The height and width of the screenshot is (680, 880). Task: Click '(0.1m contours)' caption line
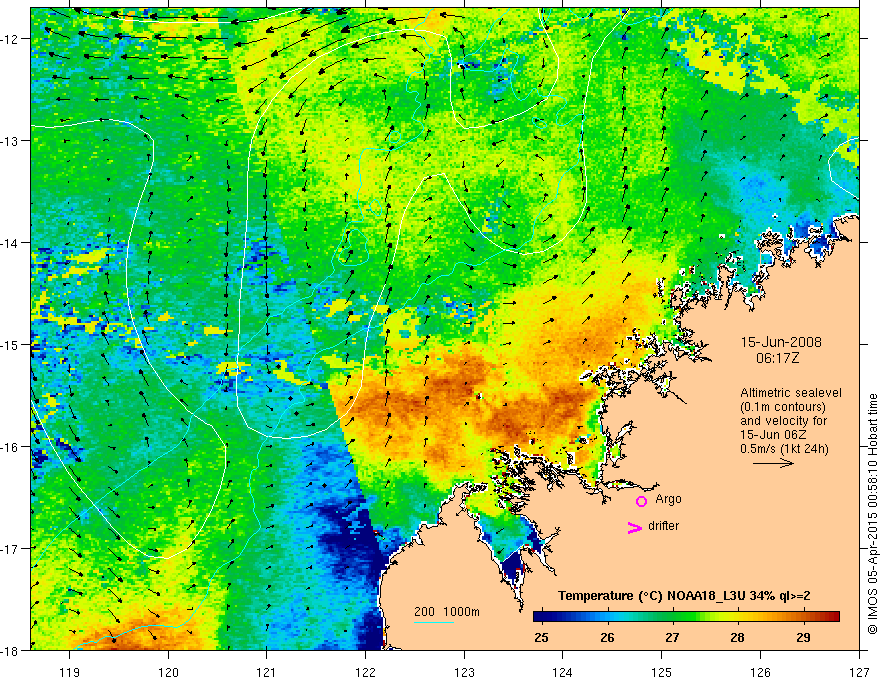click(x=783, y=407)
